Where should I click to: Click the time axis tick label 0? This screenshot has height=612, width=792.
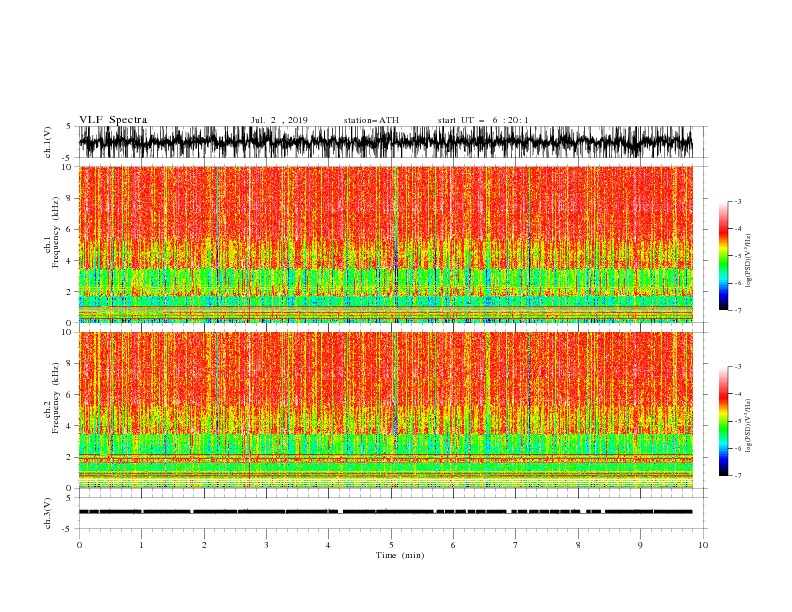point(79,545)
